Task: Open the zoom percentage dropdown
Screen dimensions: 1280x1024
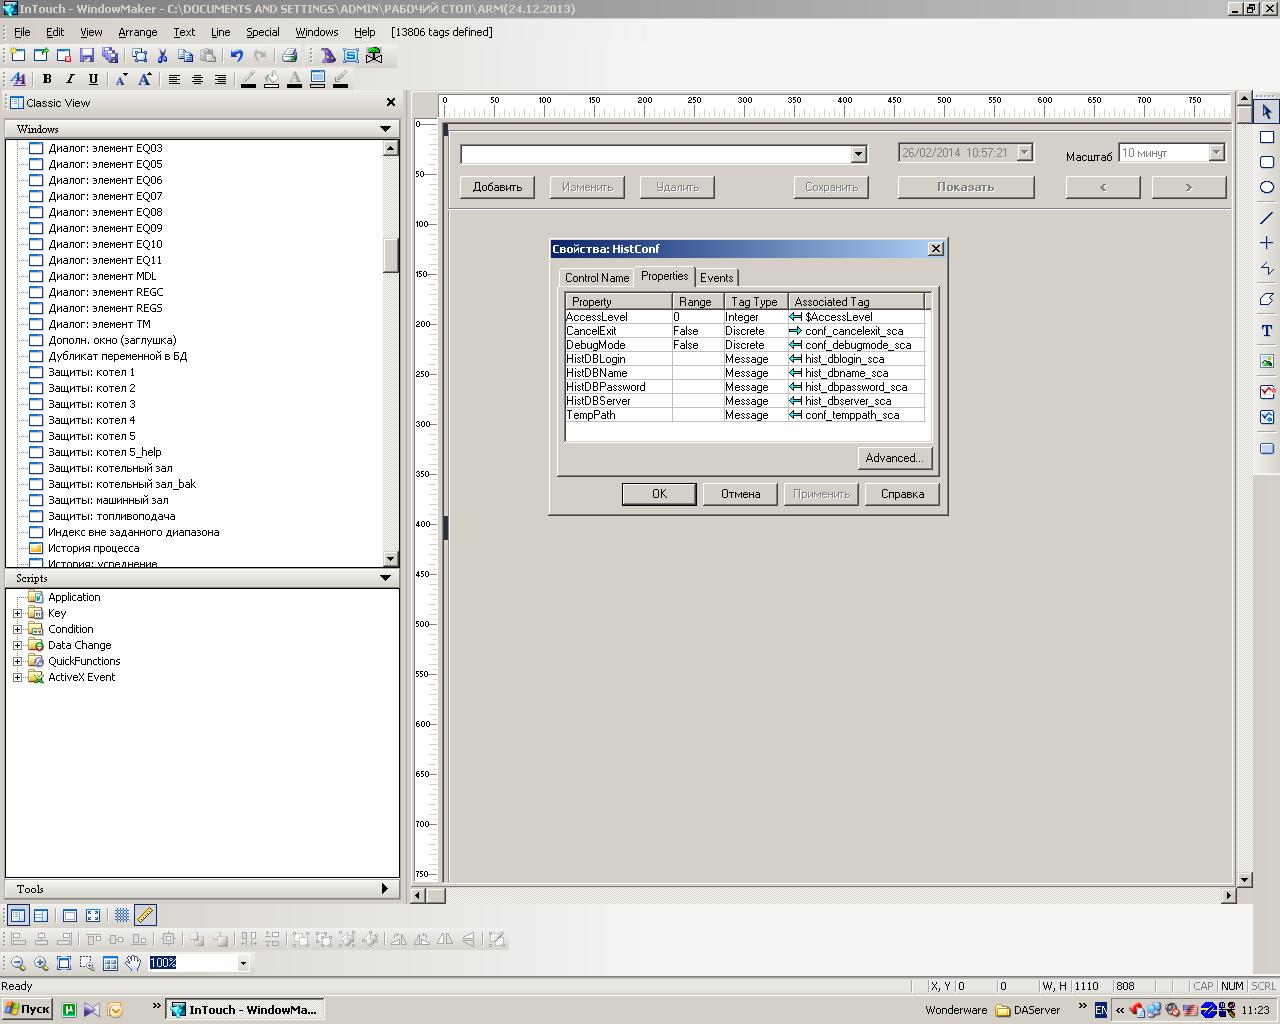Action: pos(242,963)
